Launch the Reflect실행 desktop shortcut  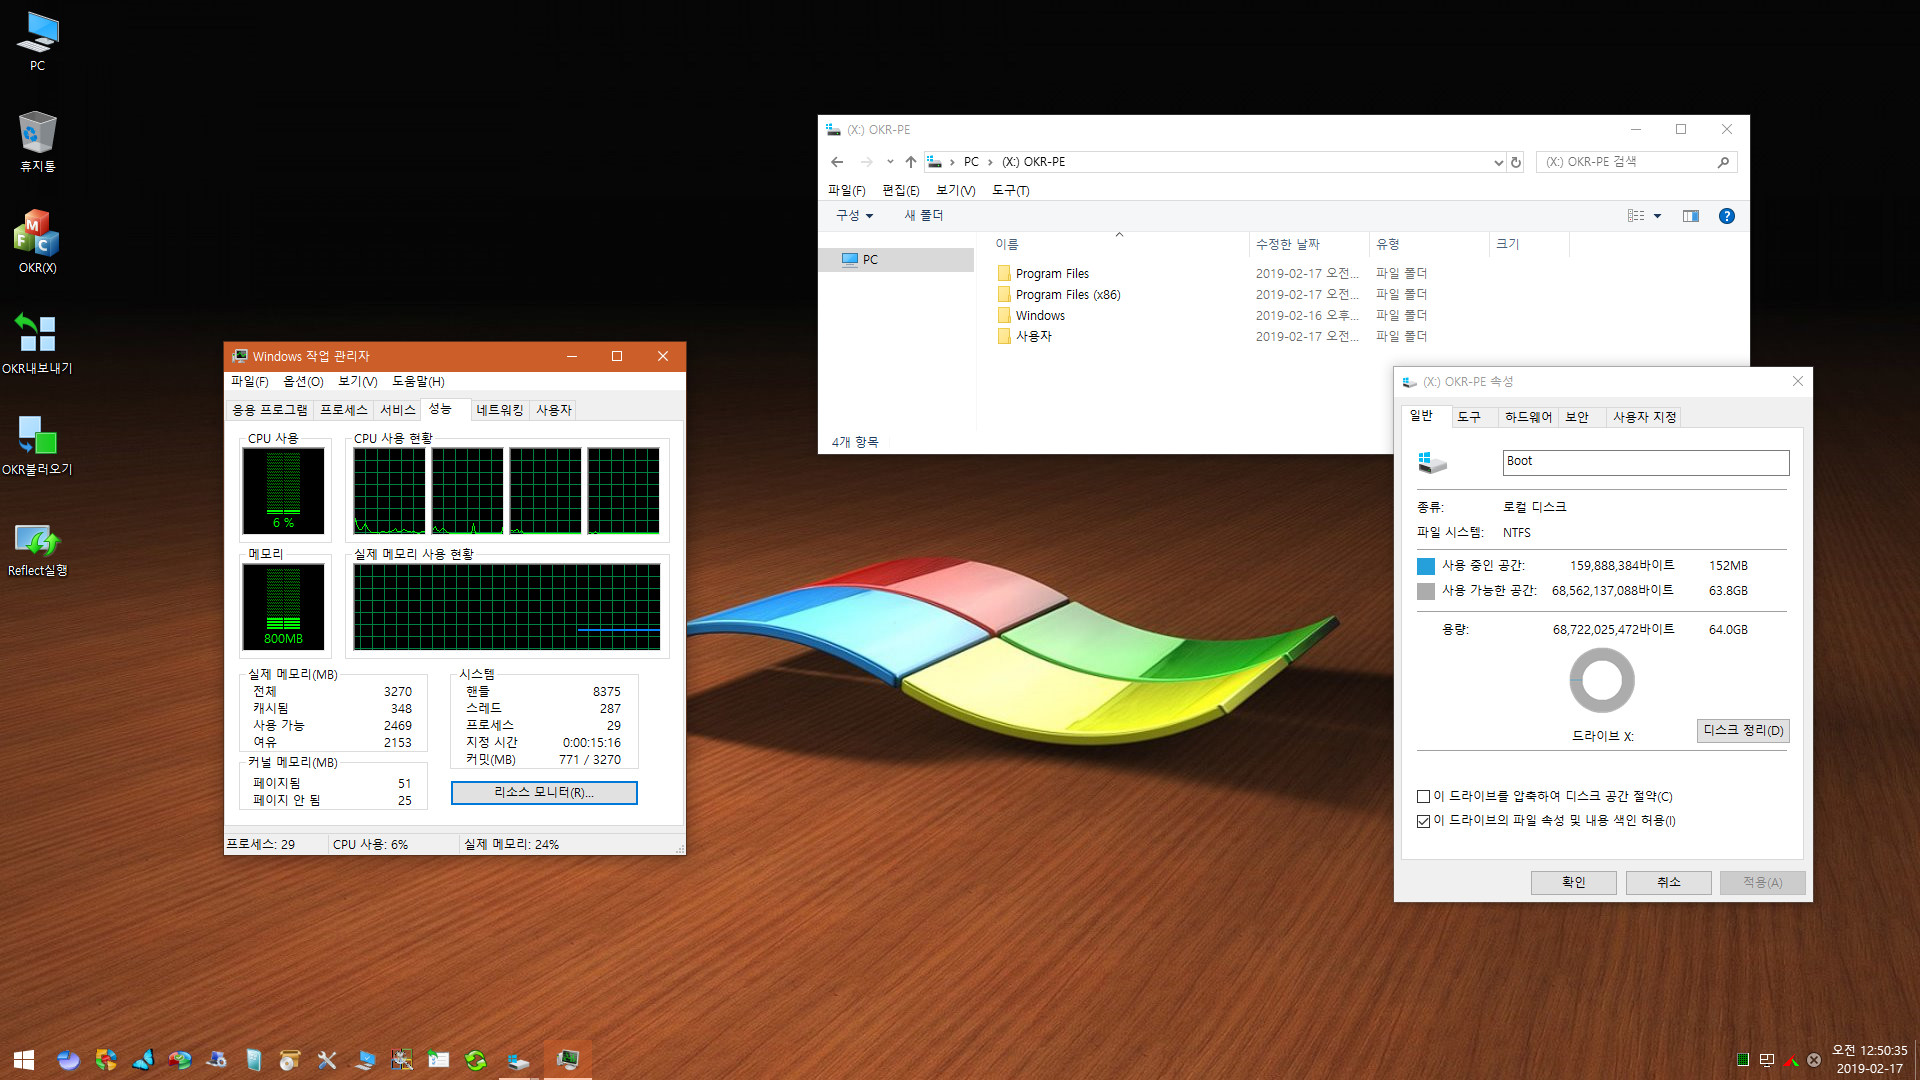pos(37,550)
